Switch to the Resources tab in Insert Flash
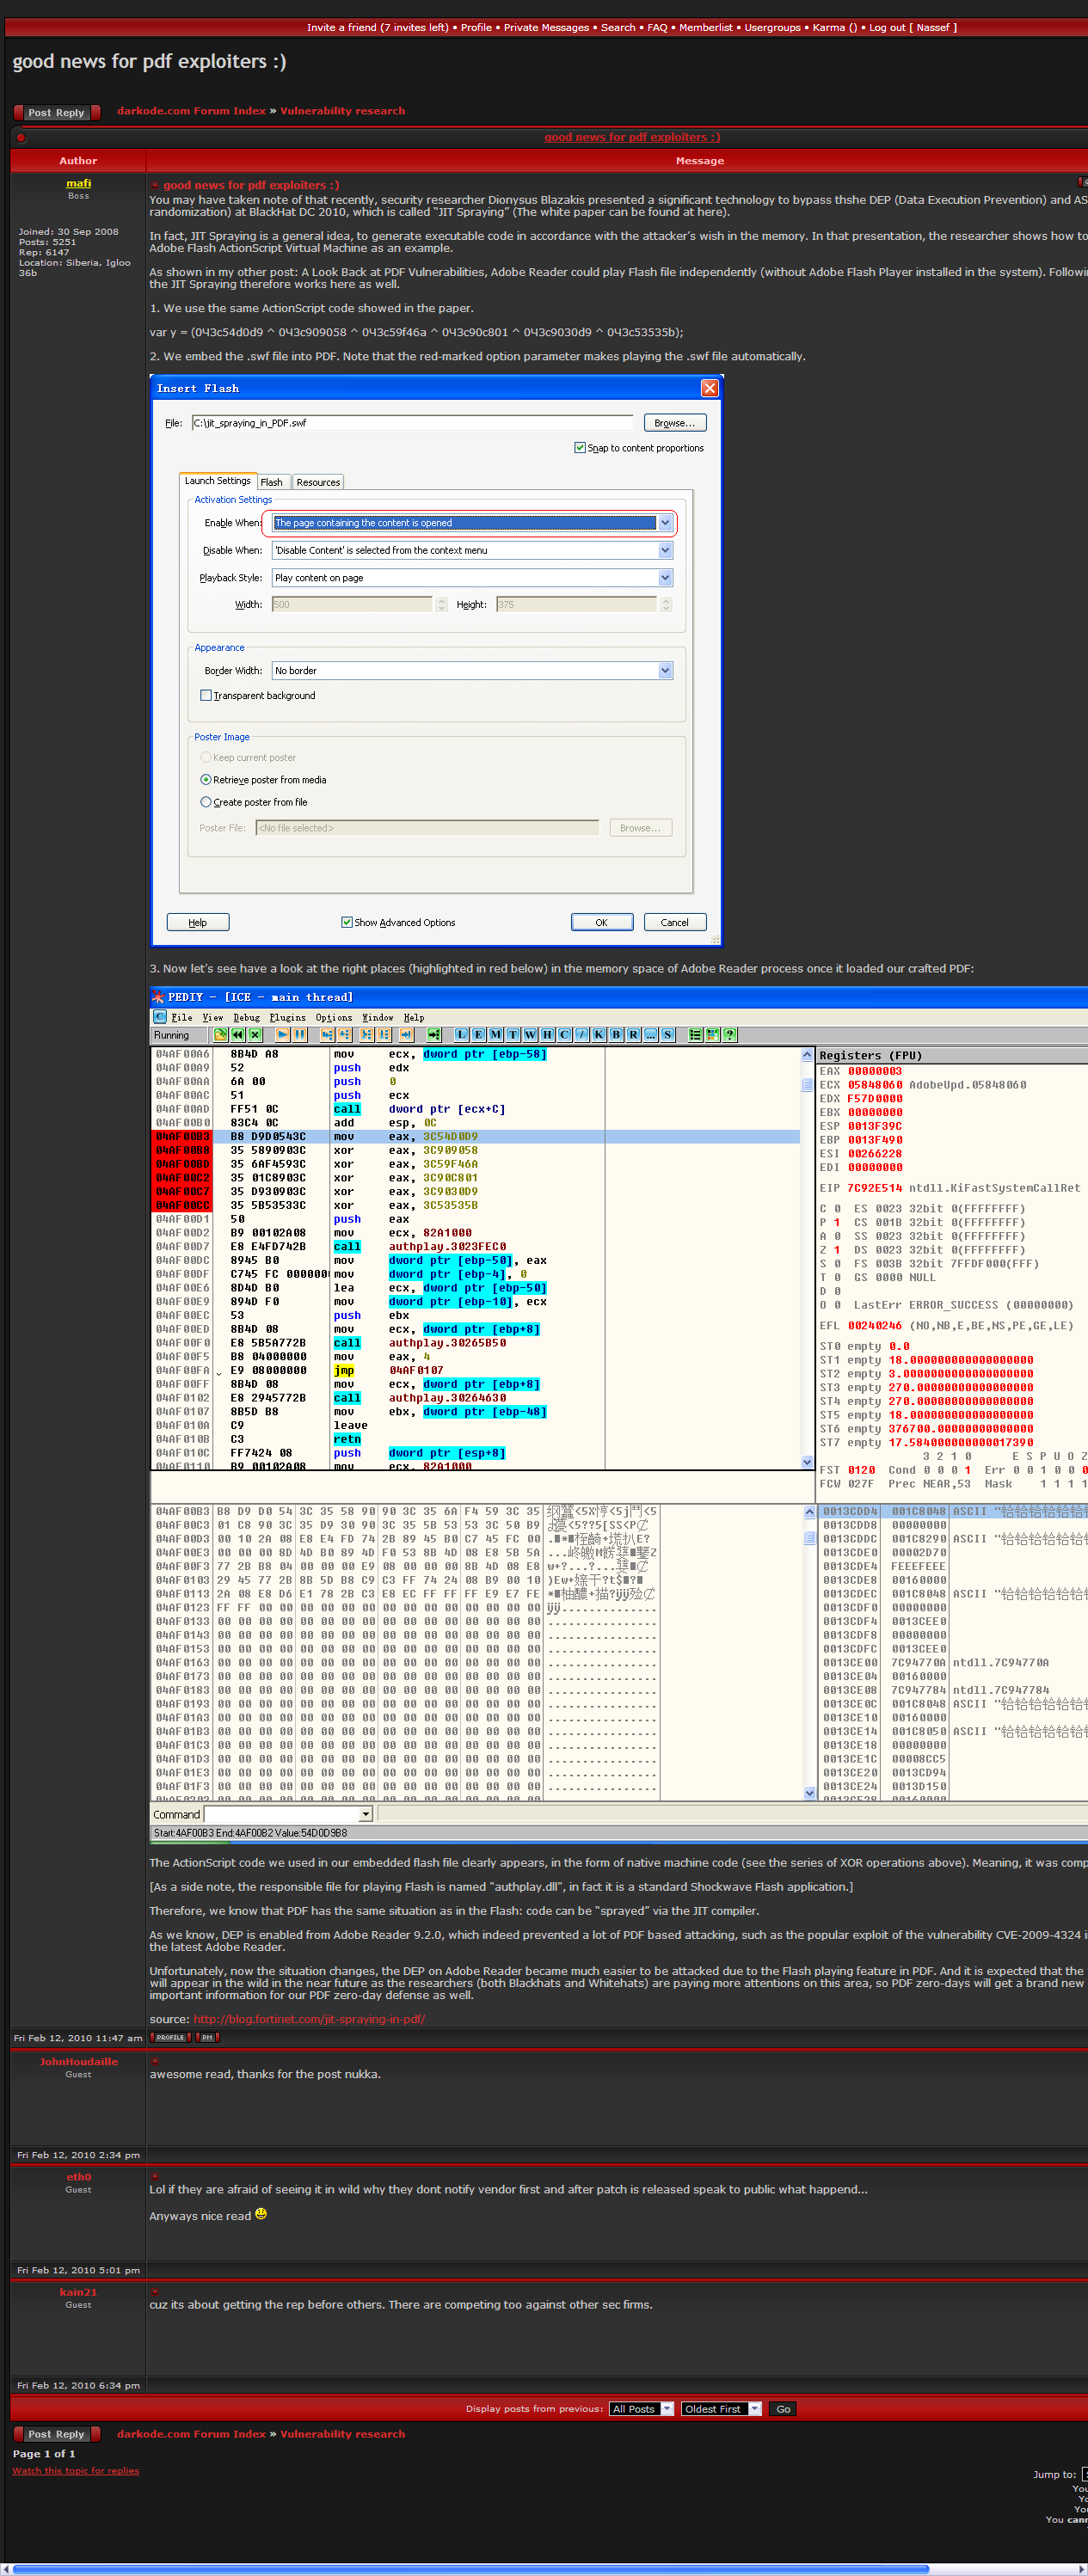This screenshot has height=2576, width=1088. (318, 482)
